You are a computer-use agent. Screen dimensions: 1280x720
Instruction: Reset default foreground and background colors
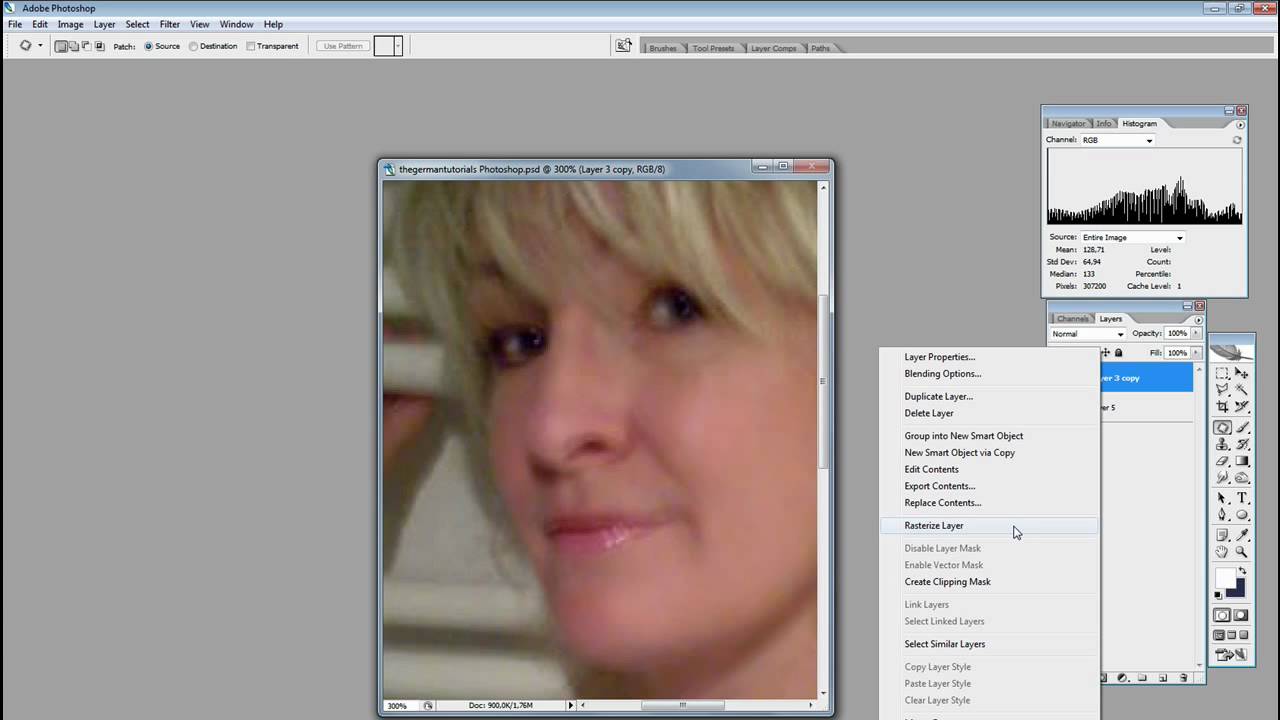point(1218,595)
